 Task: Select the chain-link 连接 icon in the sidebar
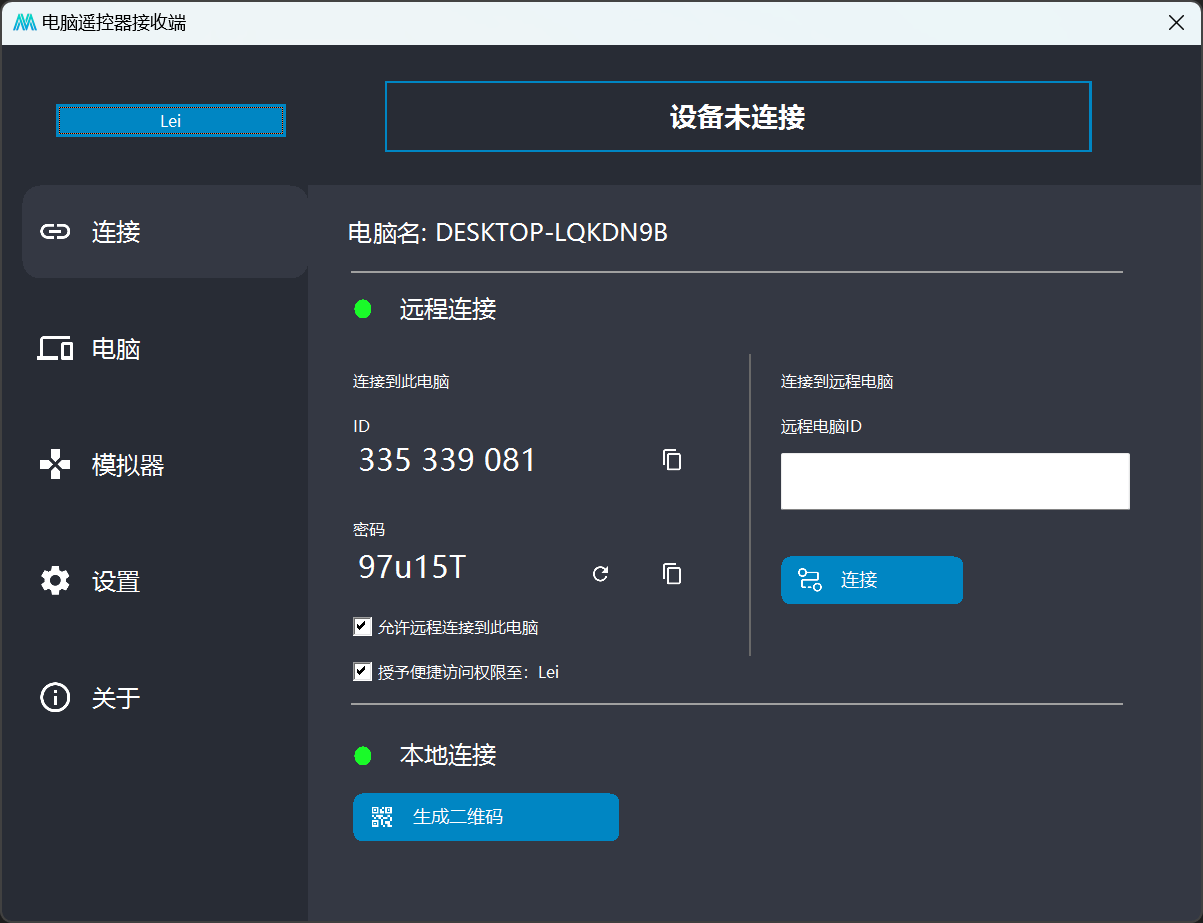[56, 232]
